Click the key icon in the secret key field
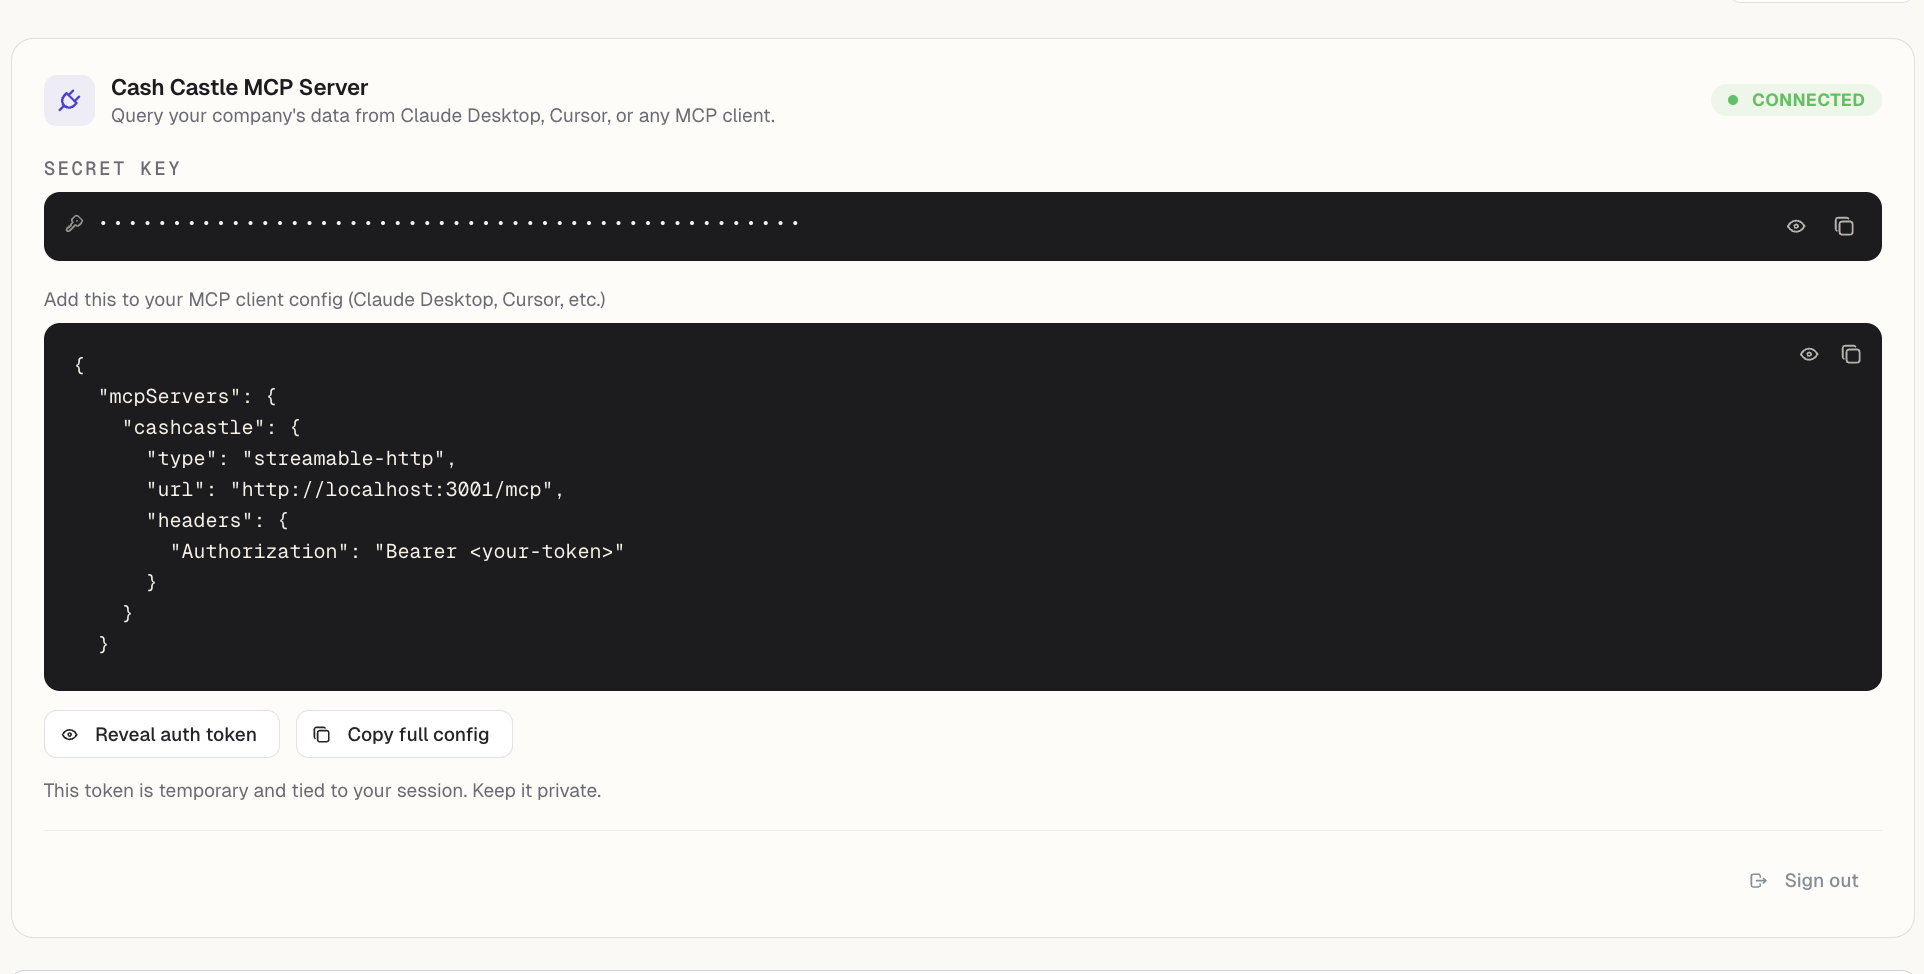 [74, 223]
